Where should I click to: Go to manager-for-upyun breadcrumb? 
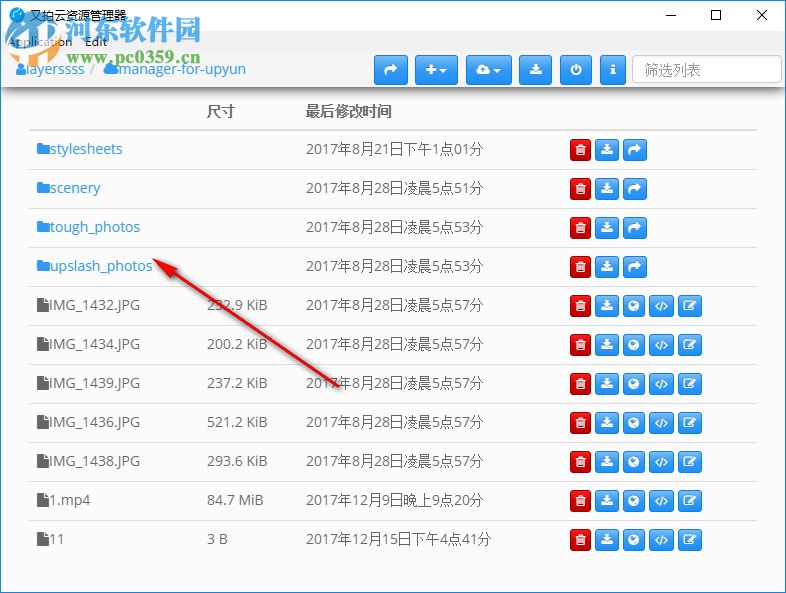click(x=174, y=69)
